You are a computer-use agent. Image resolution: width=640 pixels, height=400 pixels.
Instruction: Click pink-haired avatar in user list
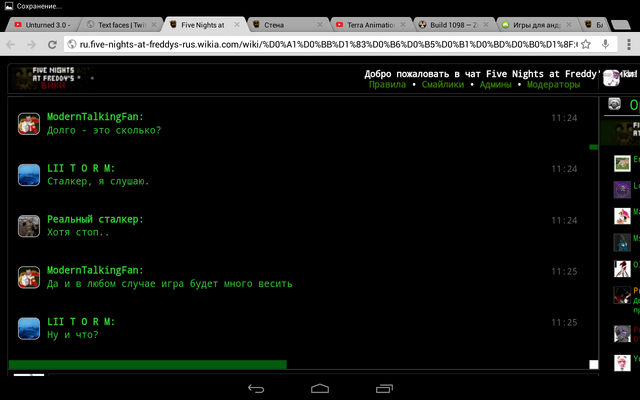622,216
